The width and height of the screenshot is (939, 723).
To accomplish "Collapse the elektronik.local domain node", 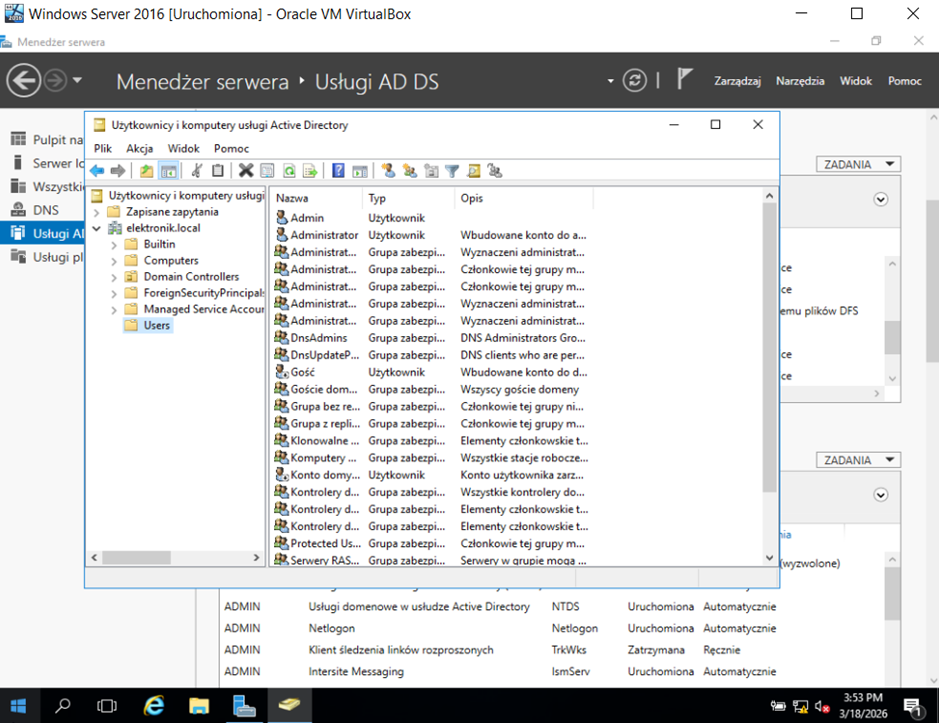I will (97, 228).
